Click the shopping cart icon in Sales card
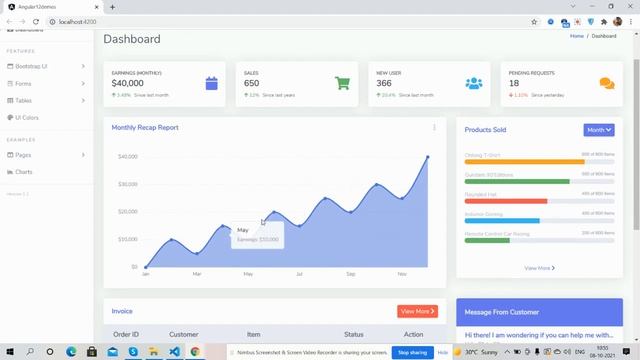Image resolution: width=640 pixels, height=360 pixels. [x=342, y=83]
